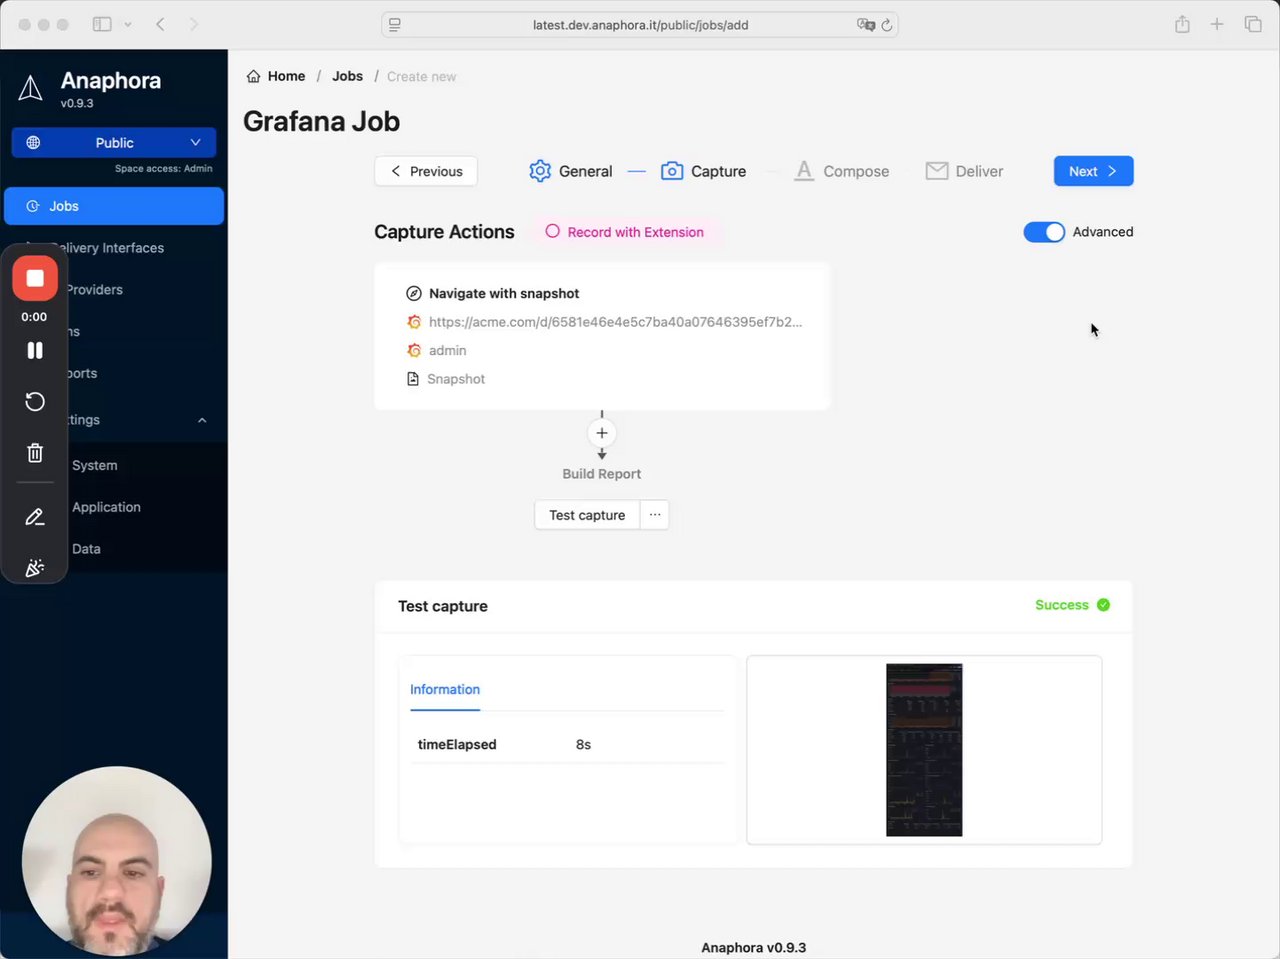The height and width of the screenshot is (959, 1280).
Task: Restart the recording with circular arrow
Action: (x=35, y=402)
